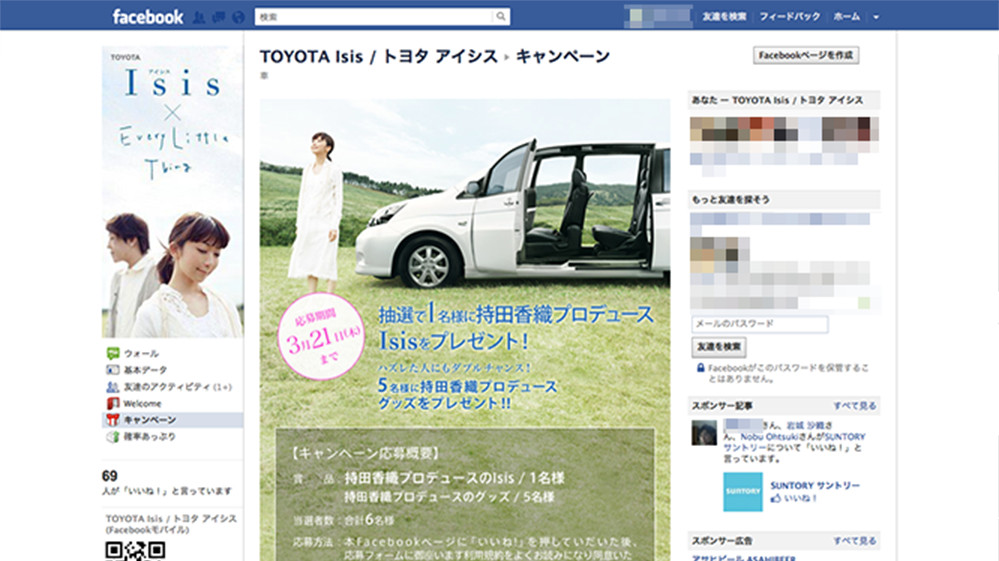Click TOYOTA Isis page title link
999x561 pixels.
[378, 57]
